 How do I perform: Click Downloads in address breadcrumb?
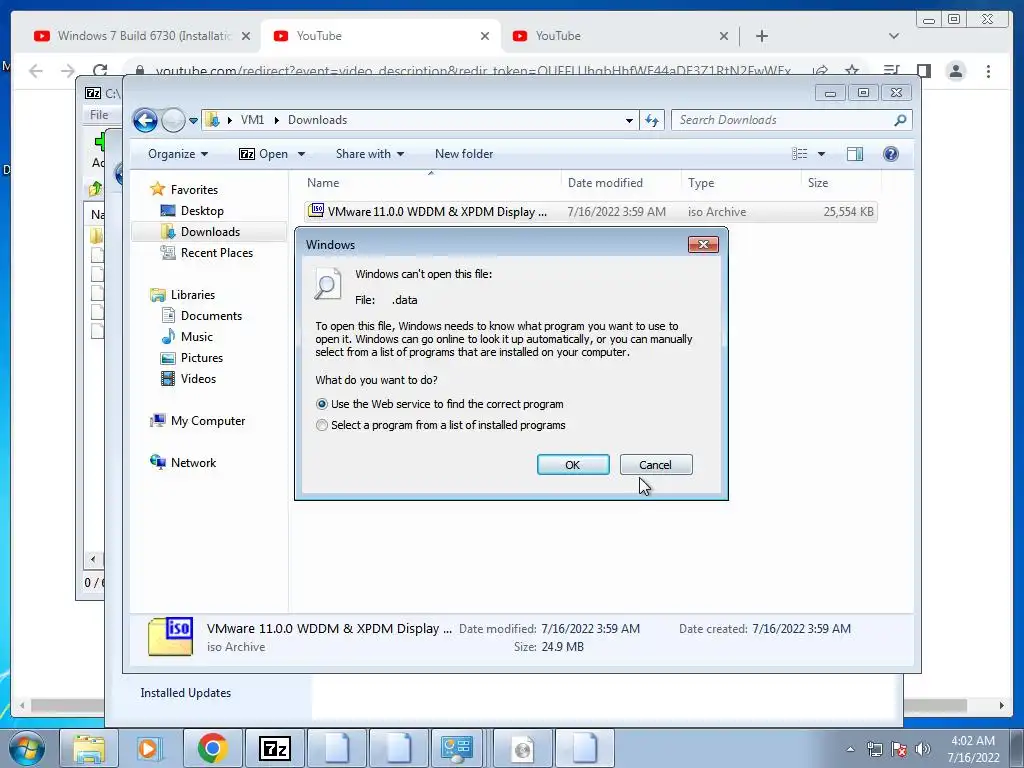click(317, 120)
